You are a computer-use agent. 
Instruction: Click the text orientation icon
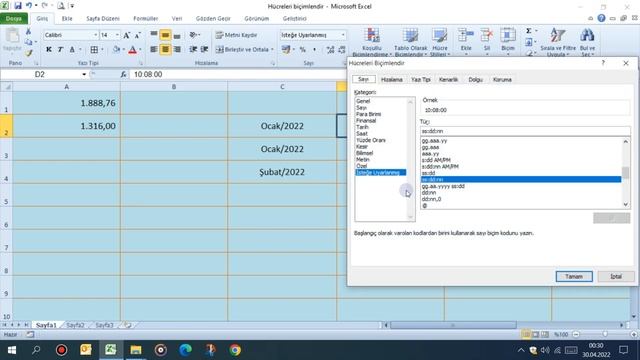[x=194, y=35]
